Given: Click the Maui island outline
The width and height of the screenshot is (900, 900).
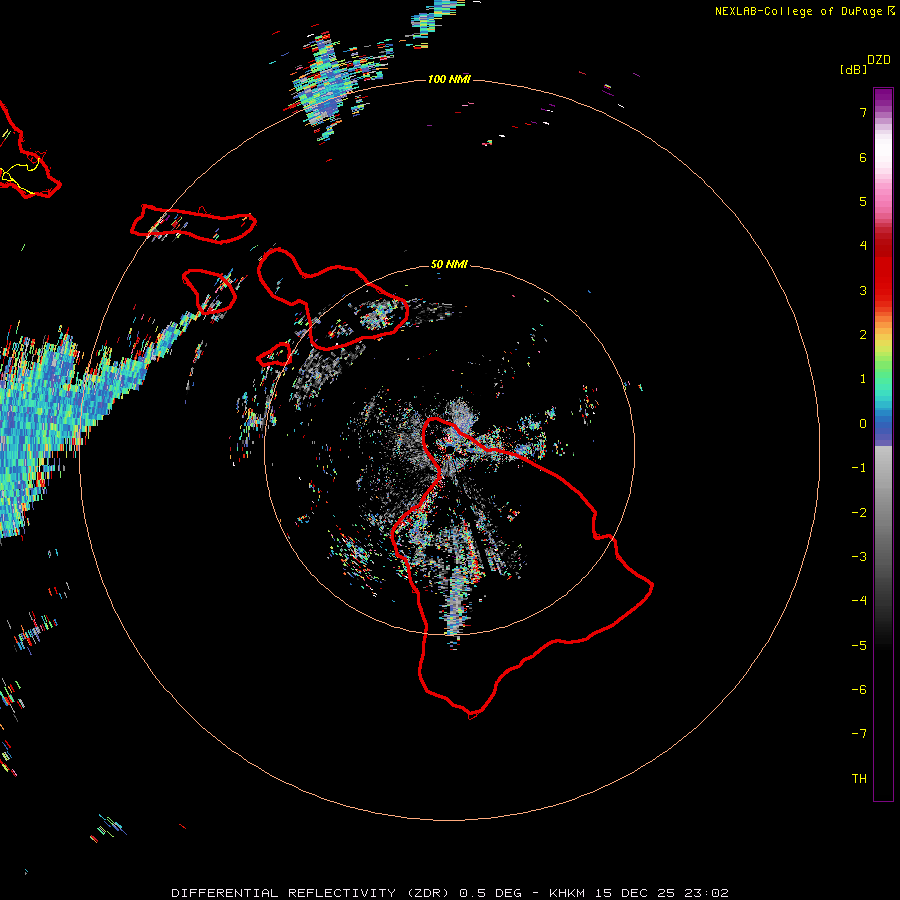Looking at the screenshot, I should [x=333, y=298].
